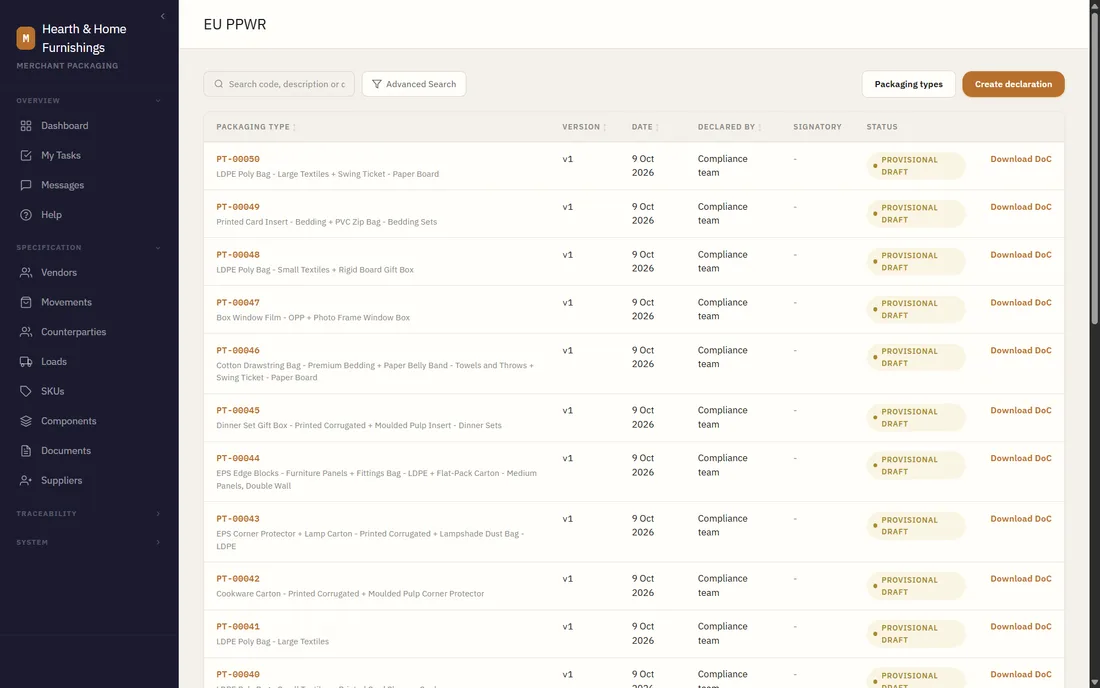Open Packaging types
Screen dimensions: 1100x688
click(908, 84)
